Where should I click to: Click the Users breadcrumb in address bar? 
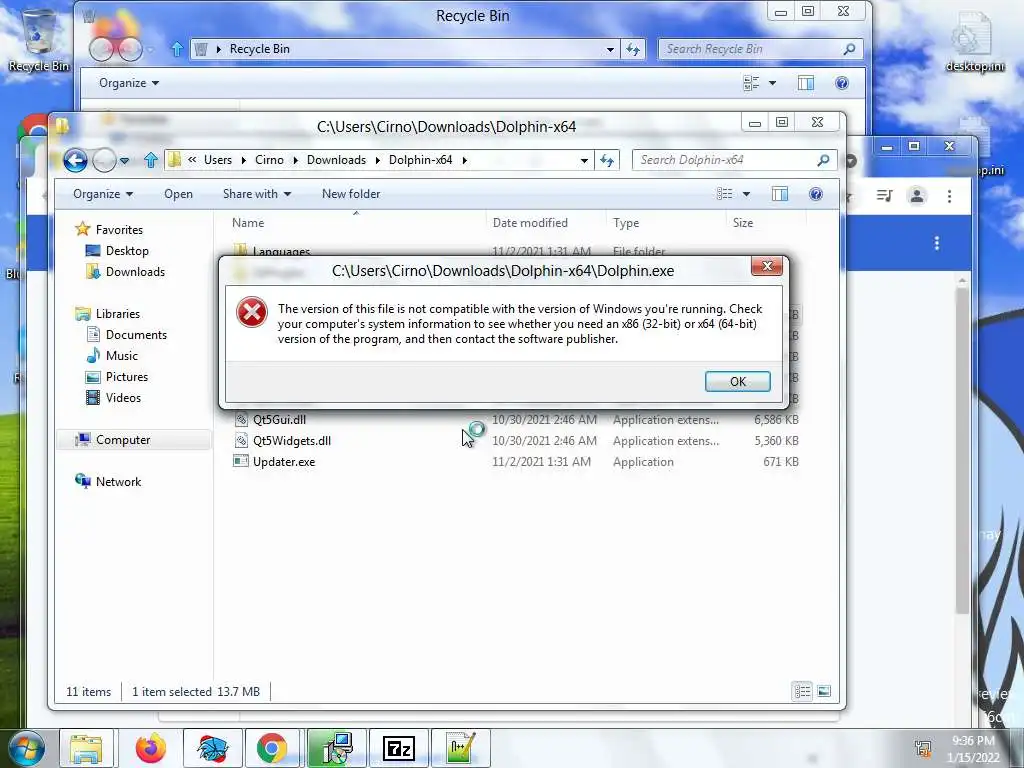click(217, 160)
